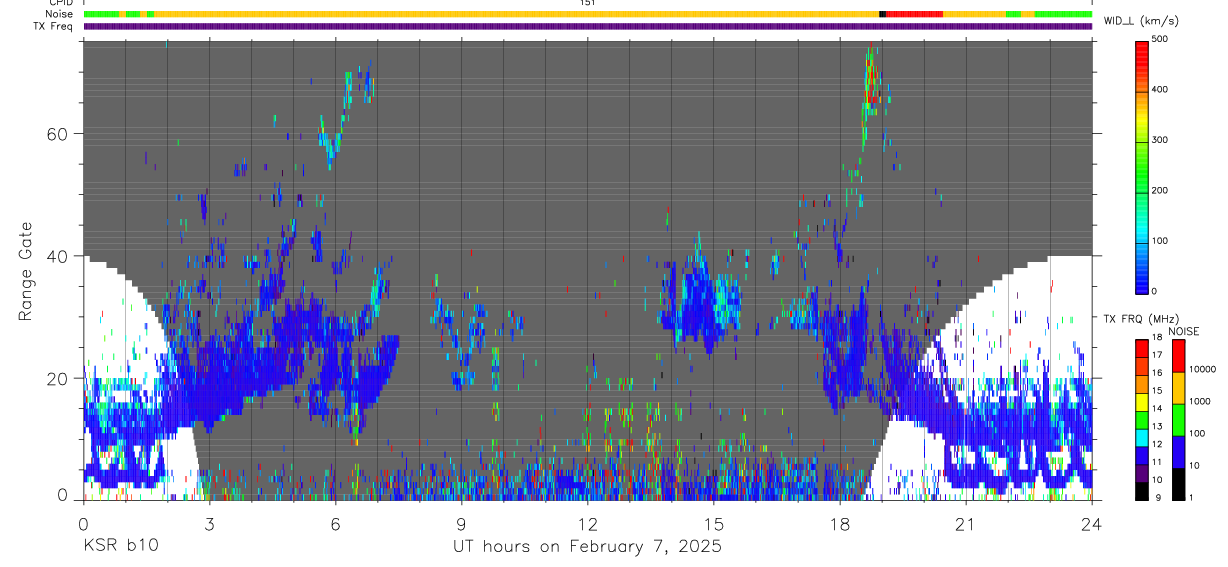Click the purple TX Freq strip
The image size is (1228, 567).
click(x=587, y=27)
